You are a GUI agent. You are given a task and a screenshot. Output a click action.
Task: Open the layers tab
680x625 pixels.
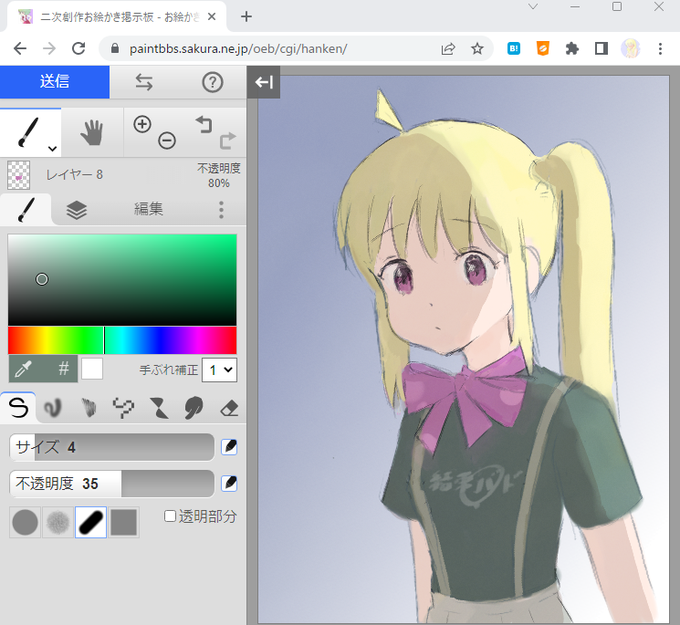[x=77, y=210]
